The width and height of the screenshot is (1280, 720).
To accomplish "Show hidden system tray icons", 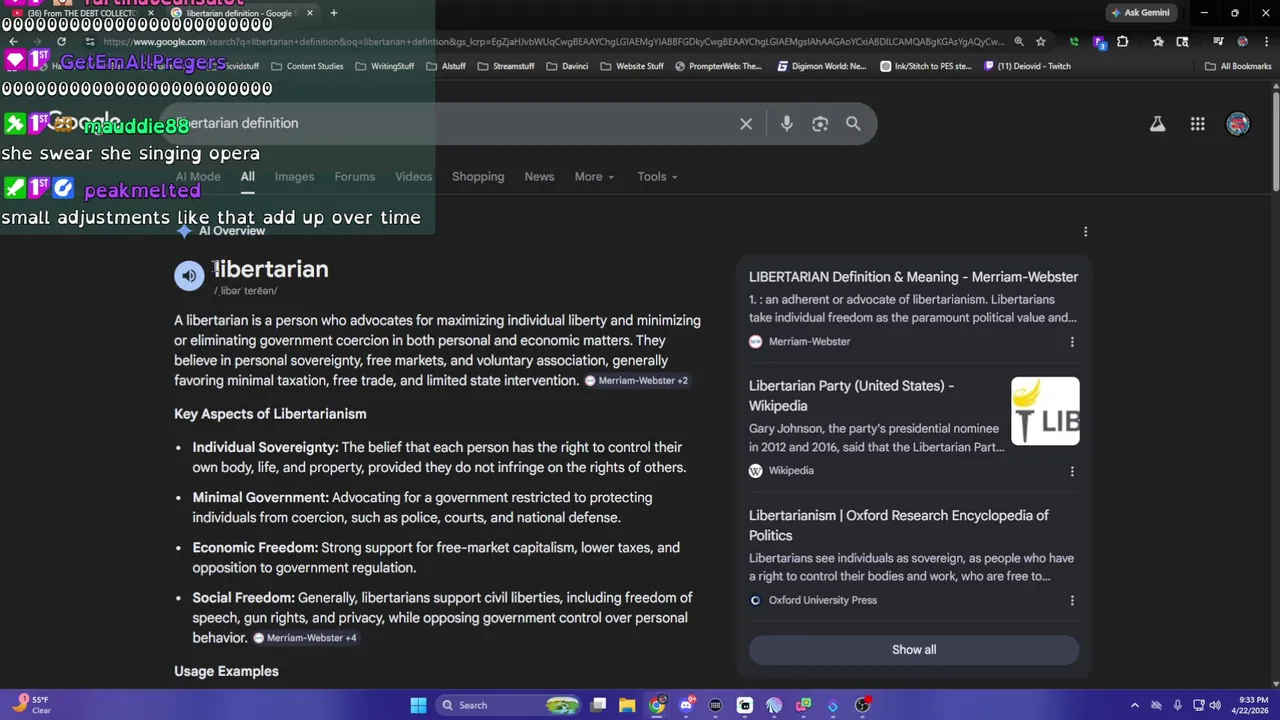I will click(x=1134, y=706).
